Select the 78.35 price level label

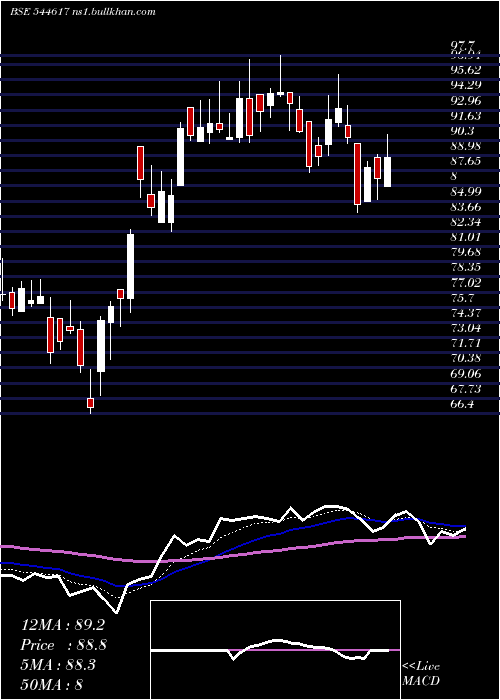pyautogui.click(x=466, y=267)
